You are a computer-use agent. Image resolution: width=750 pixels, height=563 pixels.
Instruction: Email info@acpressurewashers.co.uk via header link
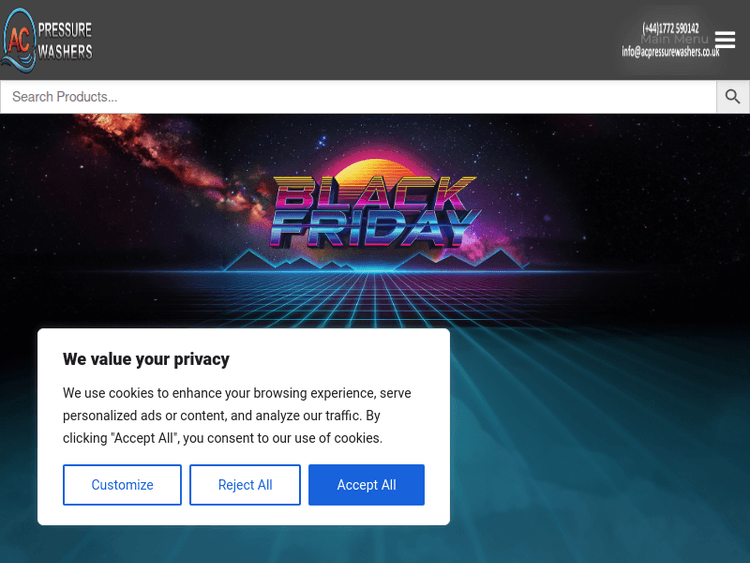click(670, 52)
